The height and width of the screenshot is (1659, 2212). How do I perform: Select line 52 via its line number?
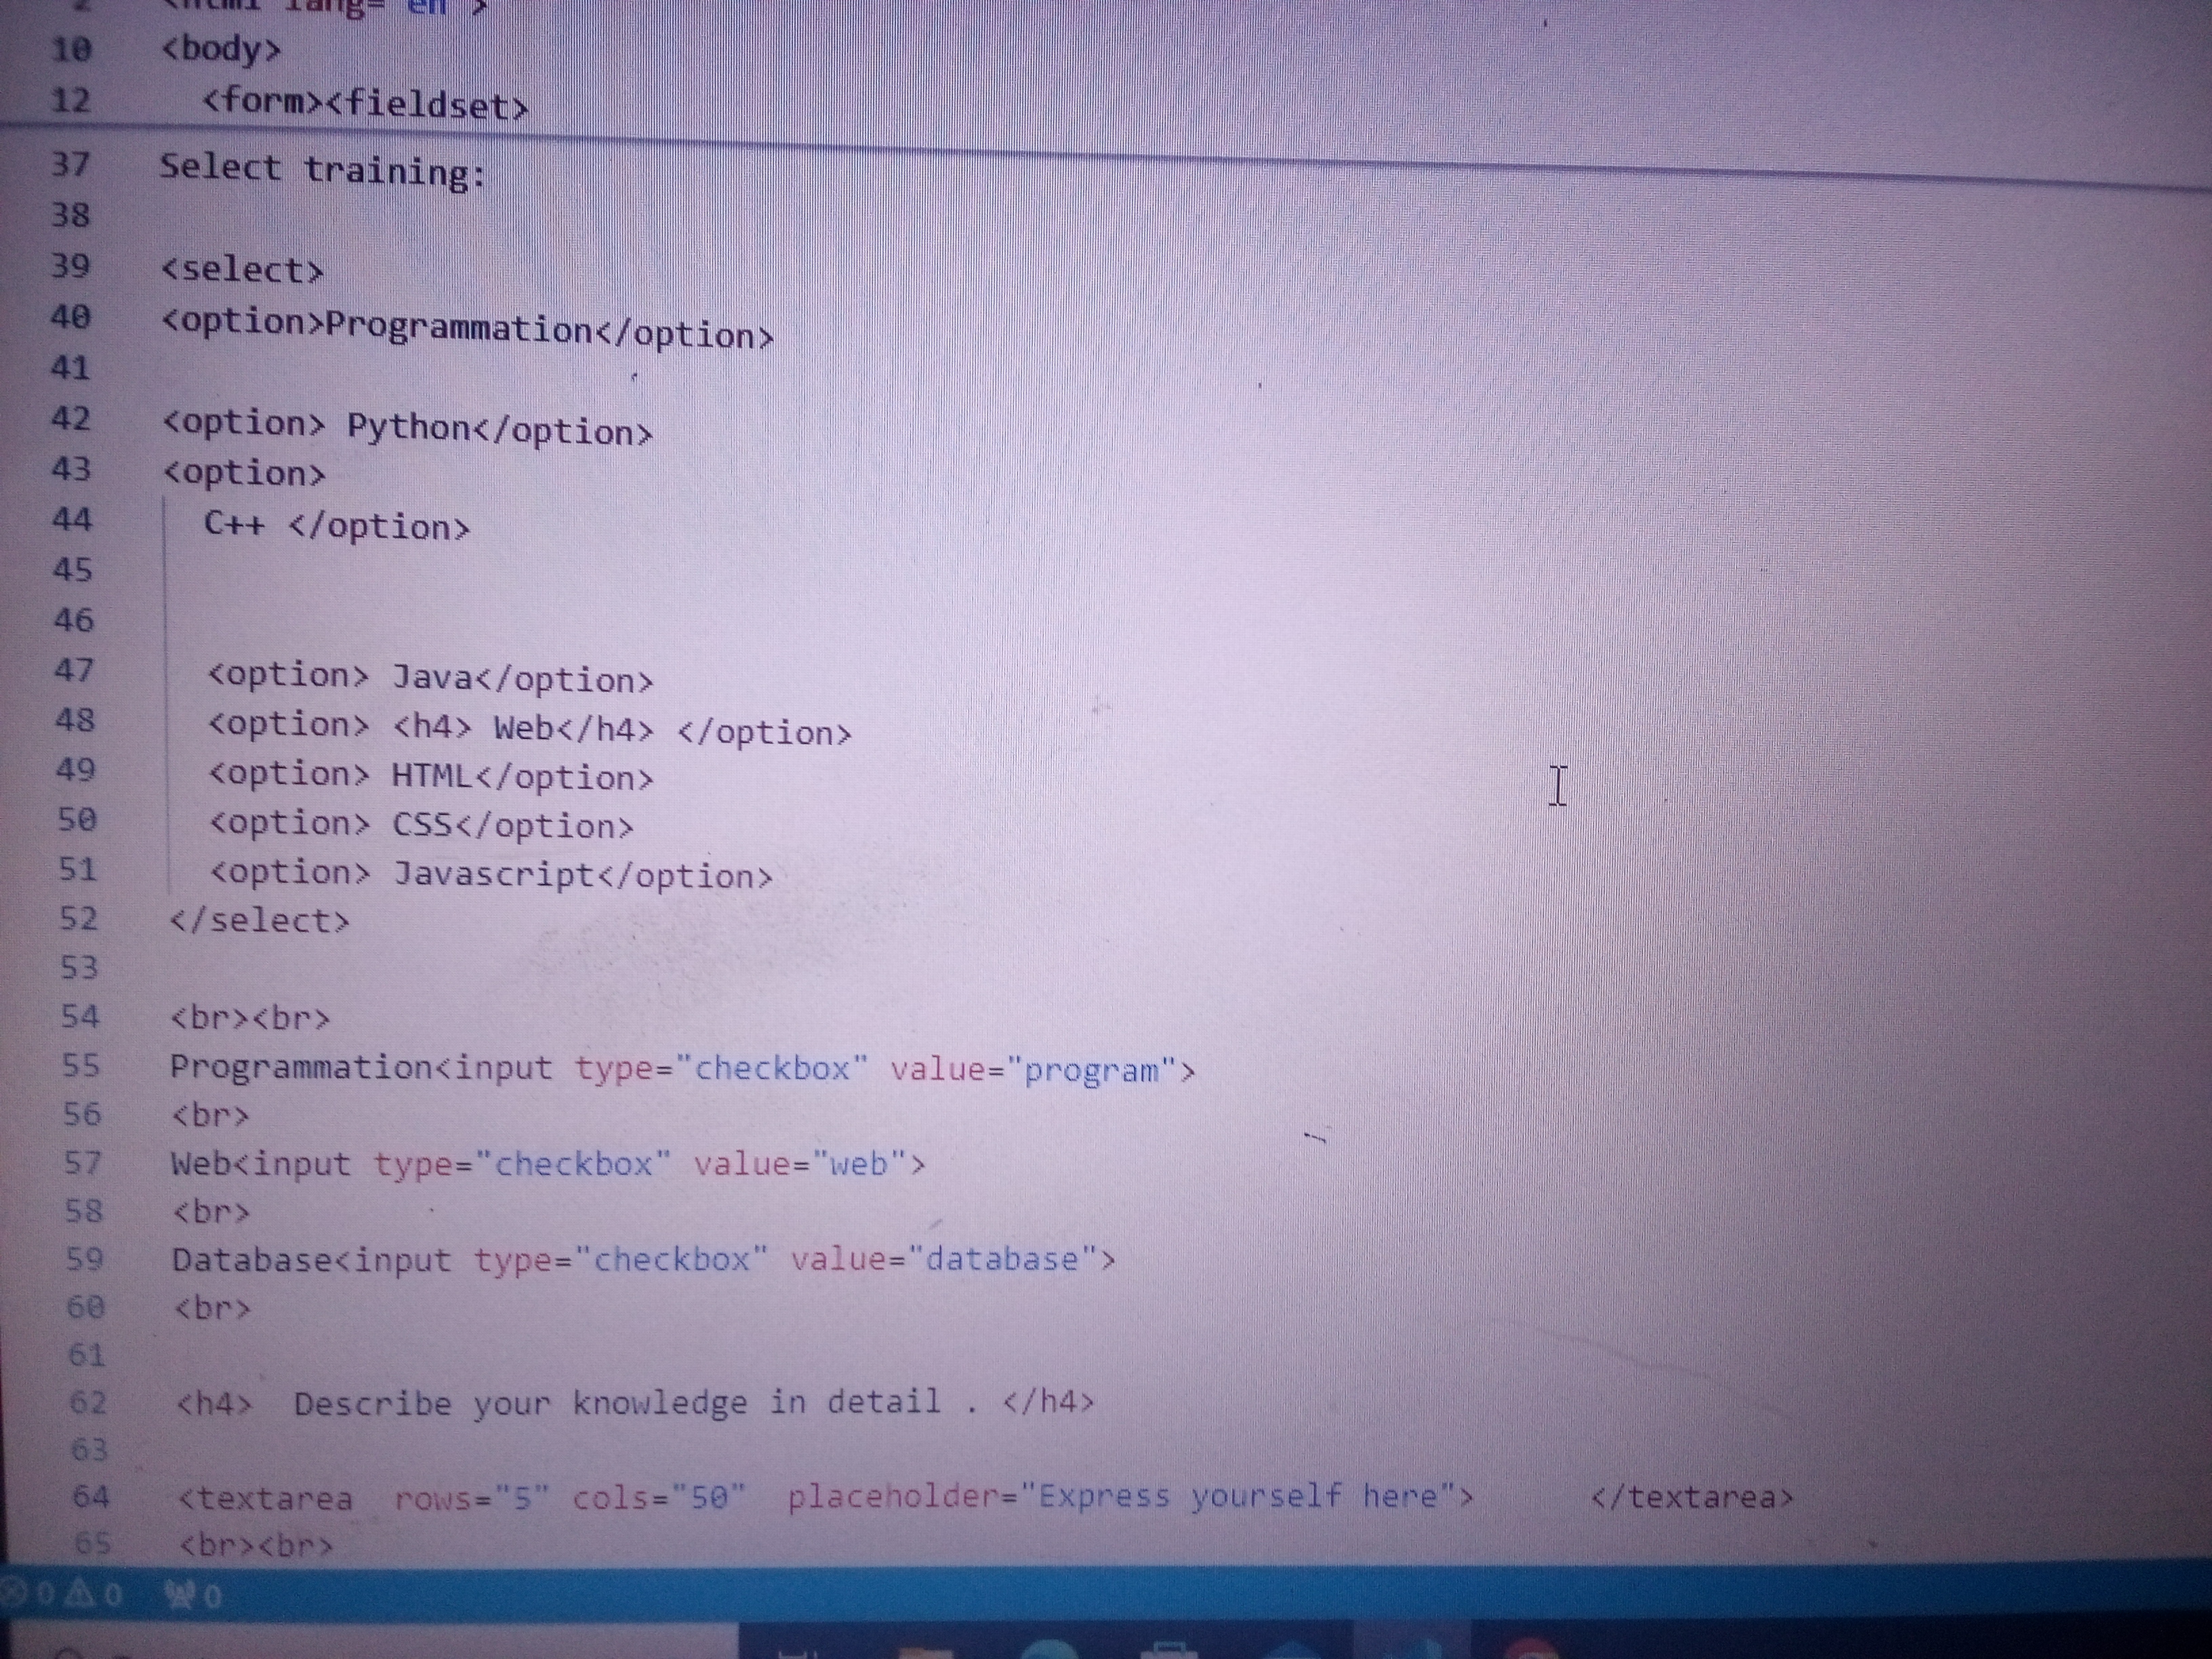[x=79, y=918]
